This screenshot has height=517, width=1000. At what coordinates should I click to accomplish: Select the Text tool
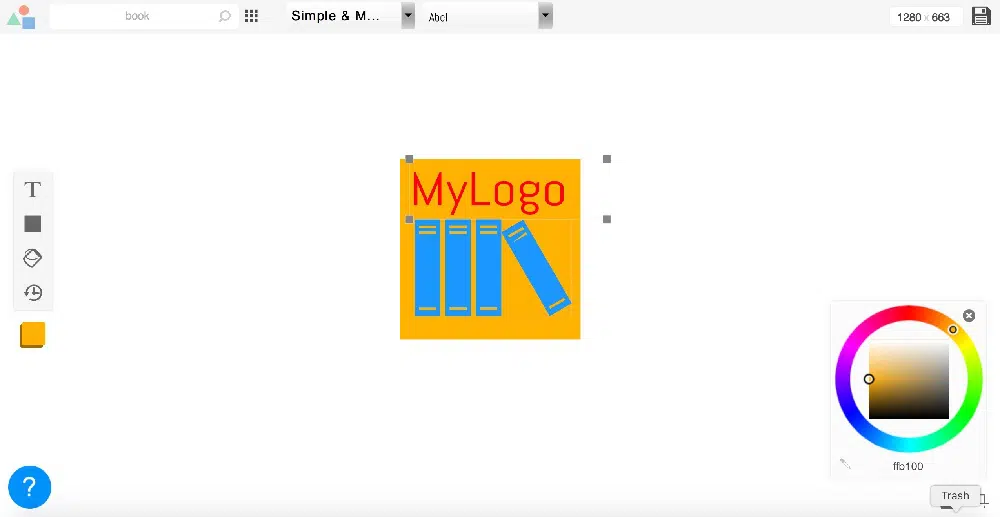point(33,190)
